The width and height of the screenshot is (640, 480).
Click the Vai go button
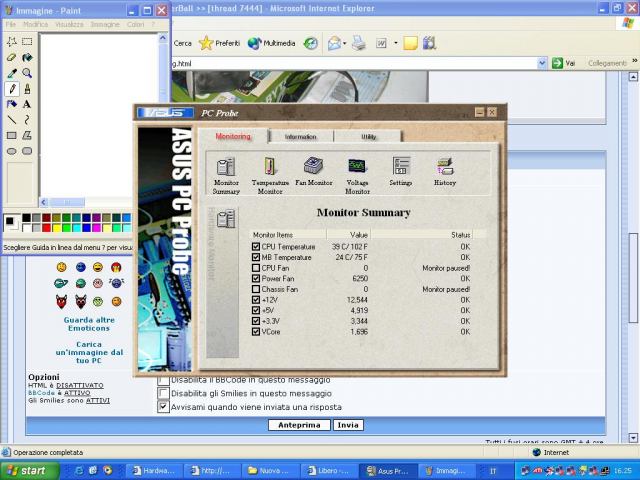564,63
